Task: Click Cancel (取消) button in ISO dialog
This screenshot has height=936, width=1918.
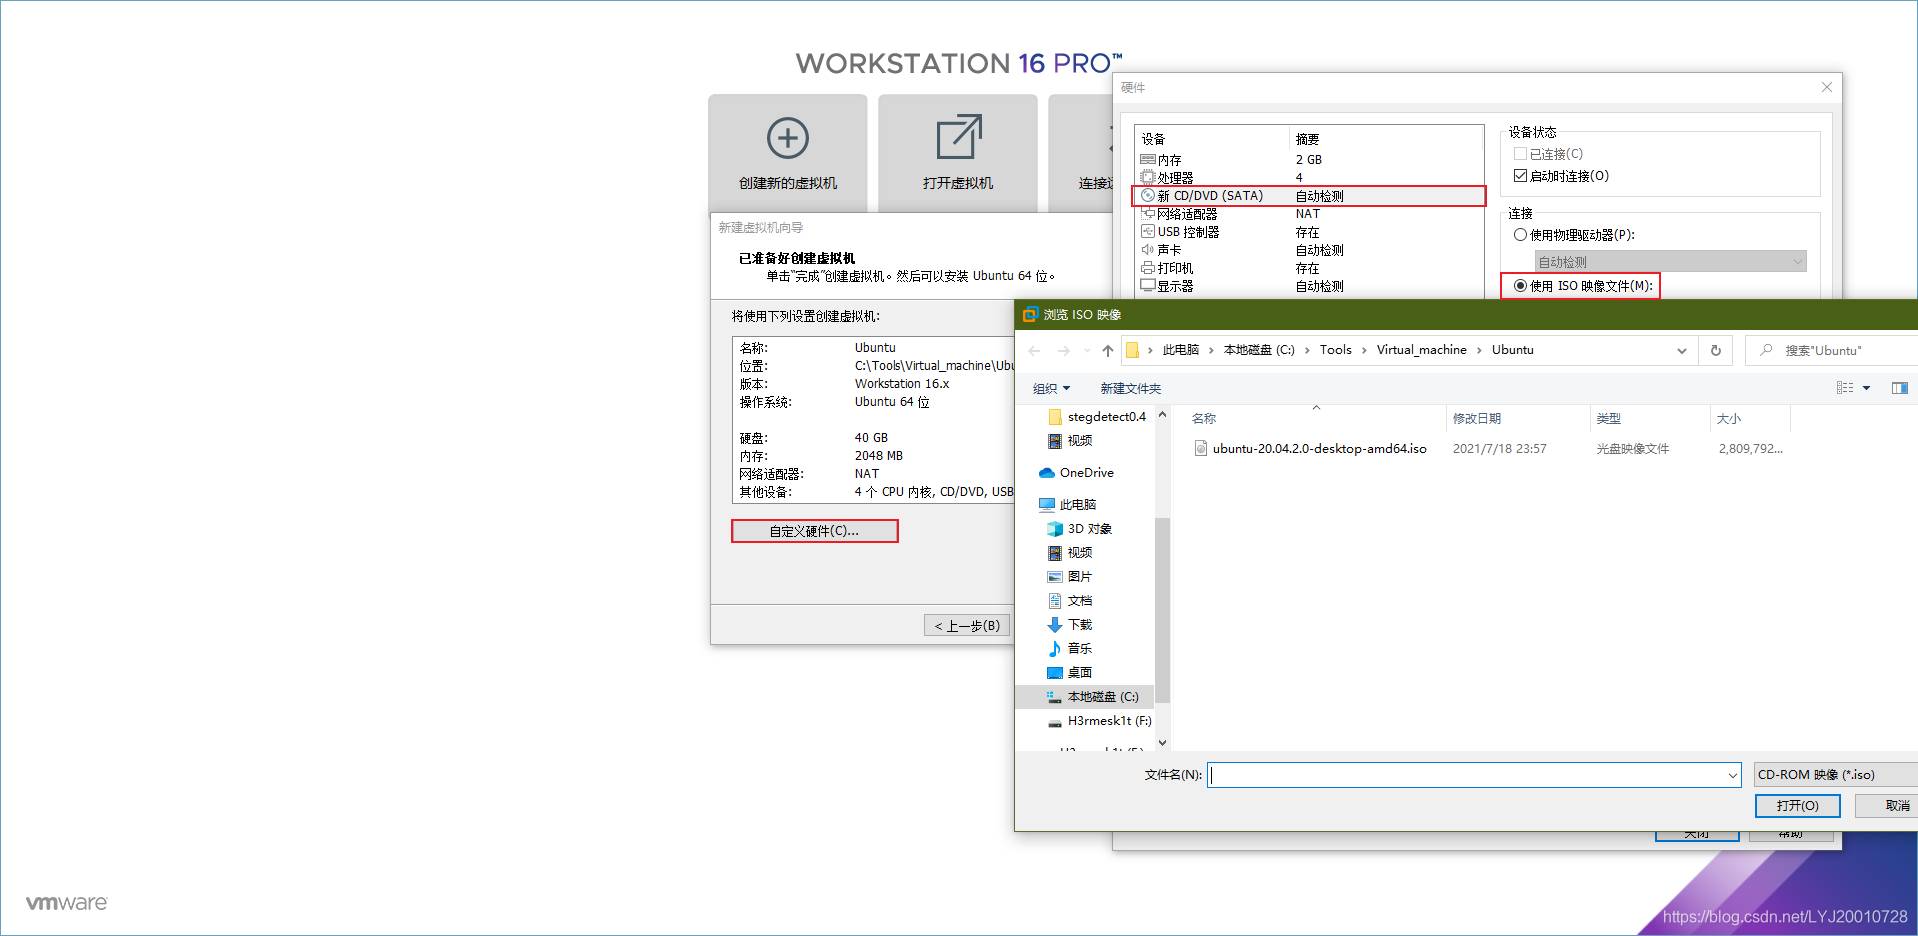Action: [x=1887, y=805]
